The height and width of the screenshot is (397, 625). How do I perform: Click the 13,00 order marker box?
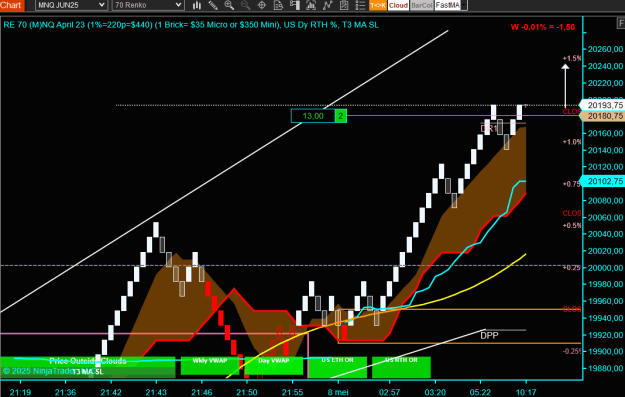point(313,116)
